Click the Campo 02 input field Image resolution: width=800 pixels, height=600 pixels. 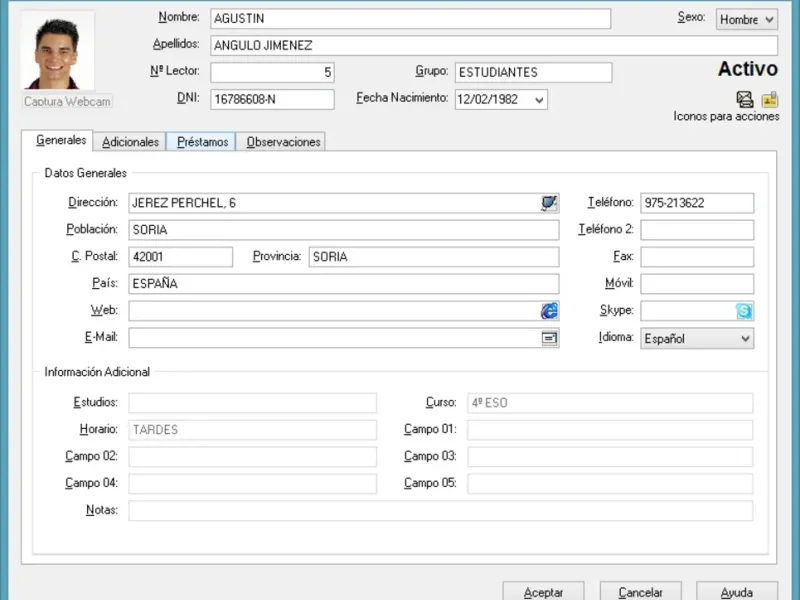coord(253,457)
